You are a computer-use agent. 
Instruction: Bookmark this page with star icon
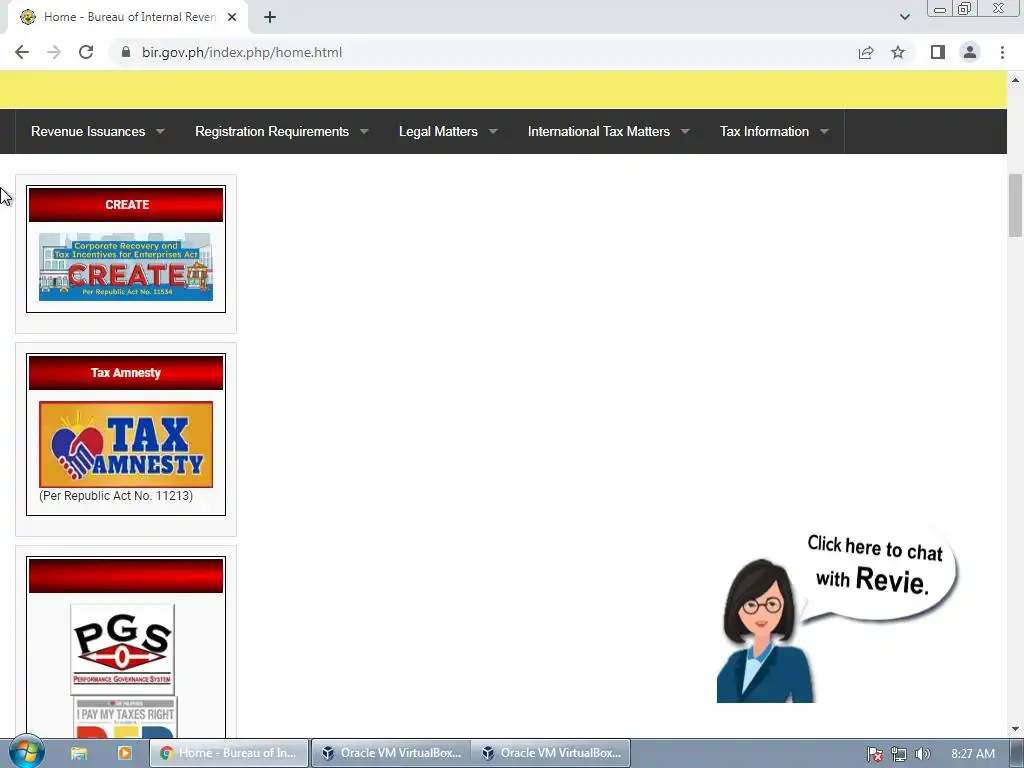[x=898, y=52]
